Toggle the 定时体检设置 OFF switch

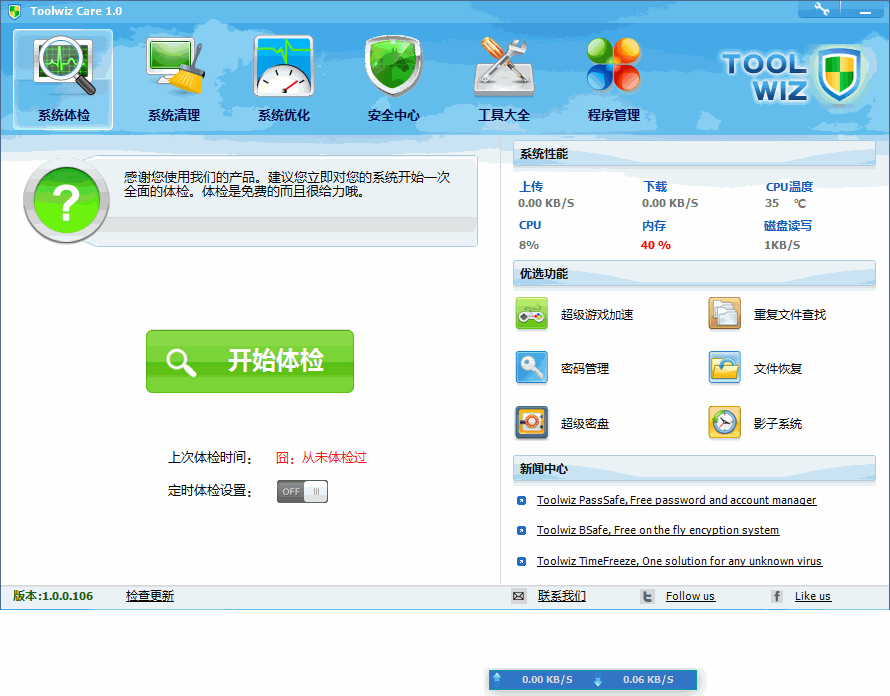[x=302, y=491]
